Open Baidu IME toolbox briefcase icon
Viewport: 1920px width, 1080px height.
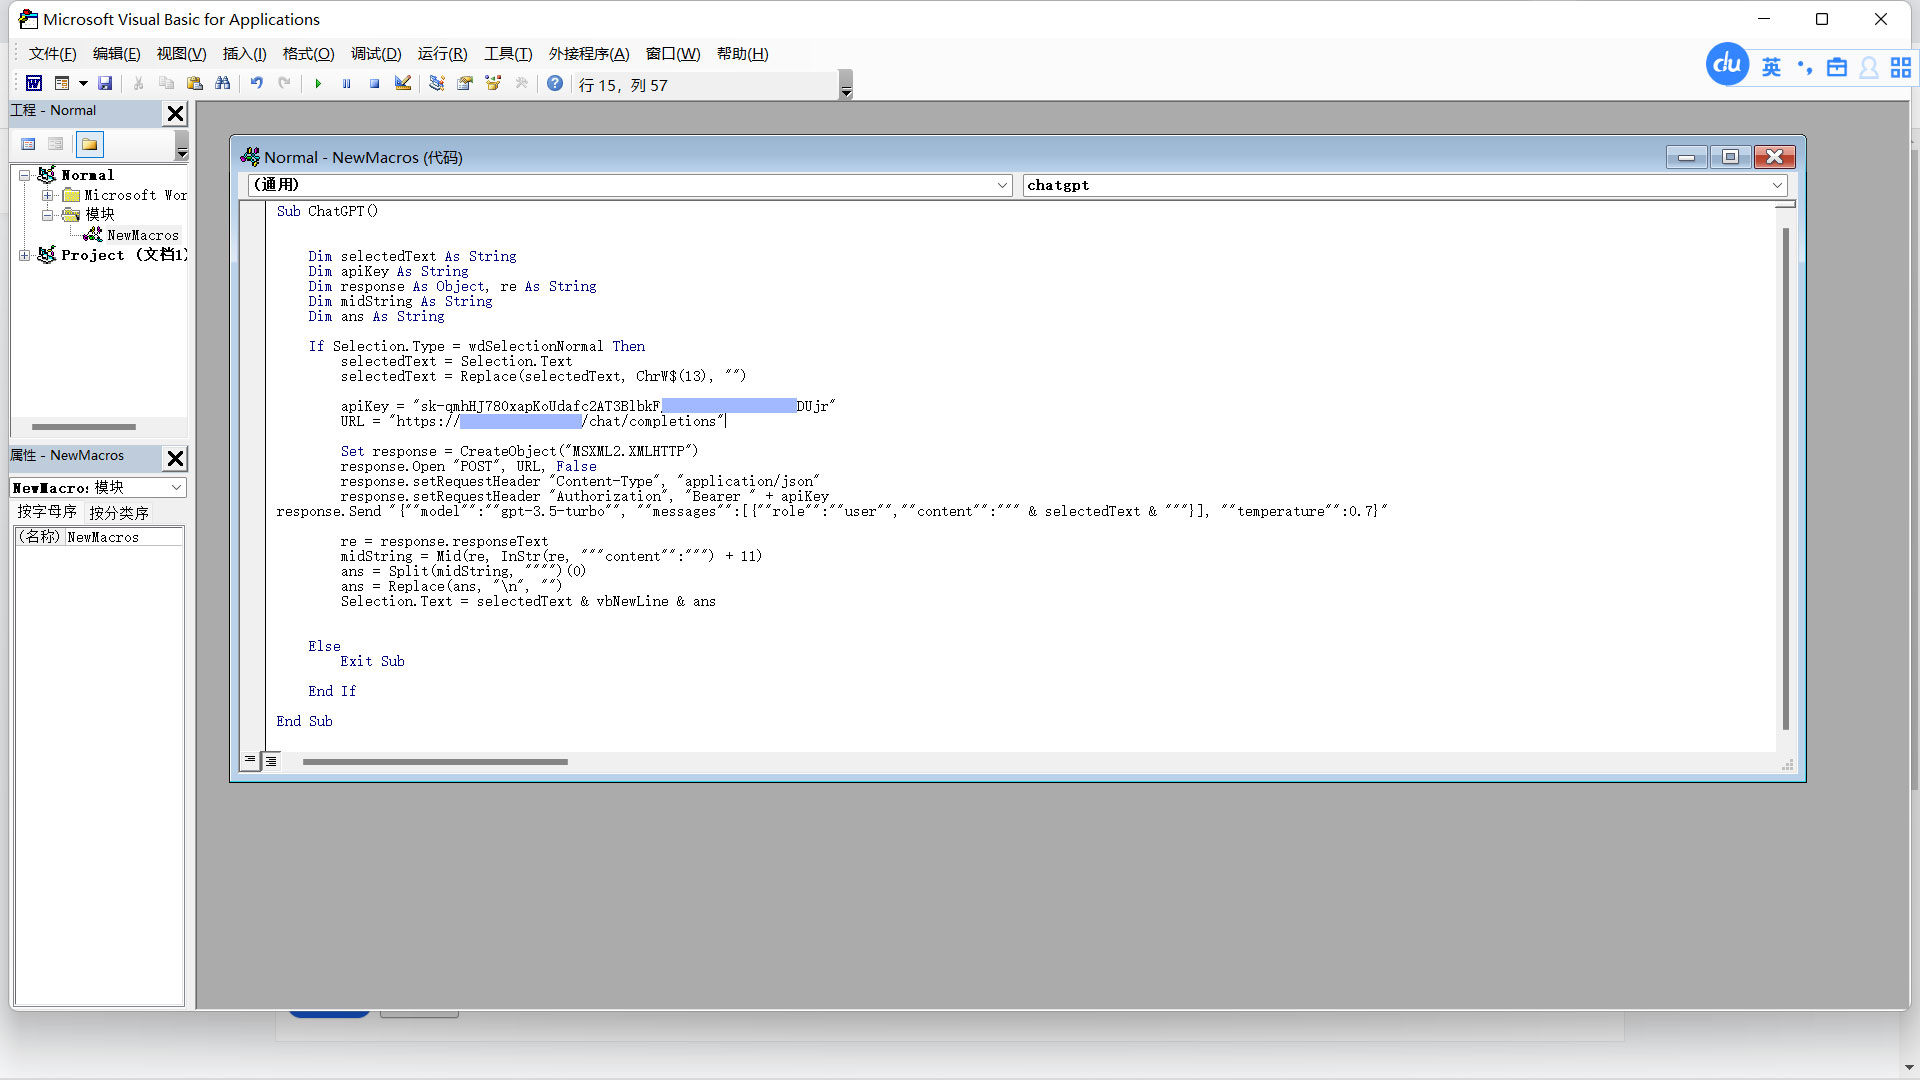[x=1837, y=67]
